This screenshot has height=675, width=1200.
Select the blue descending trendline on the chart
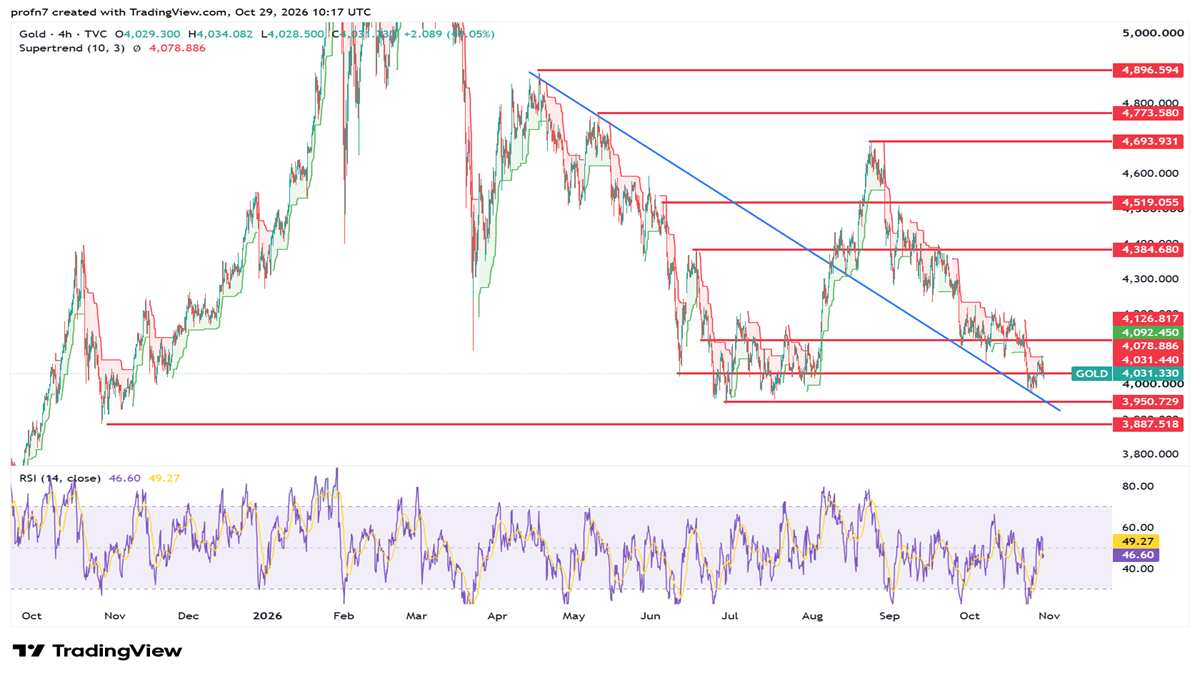click(795, 240)
